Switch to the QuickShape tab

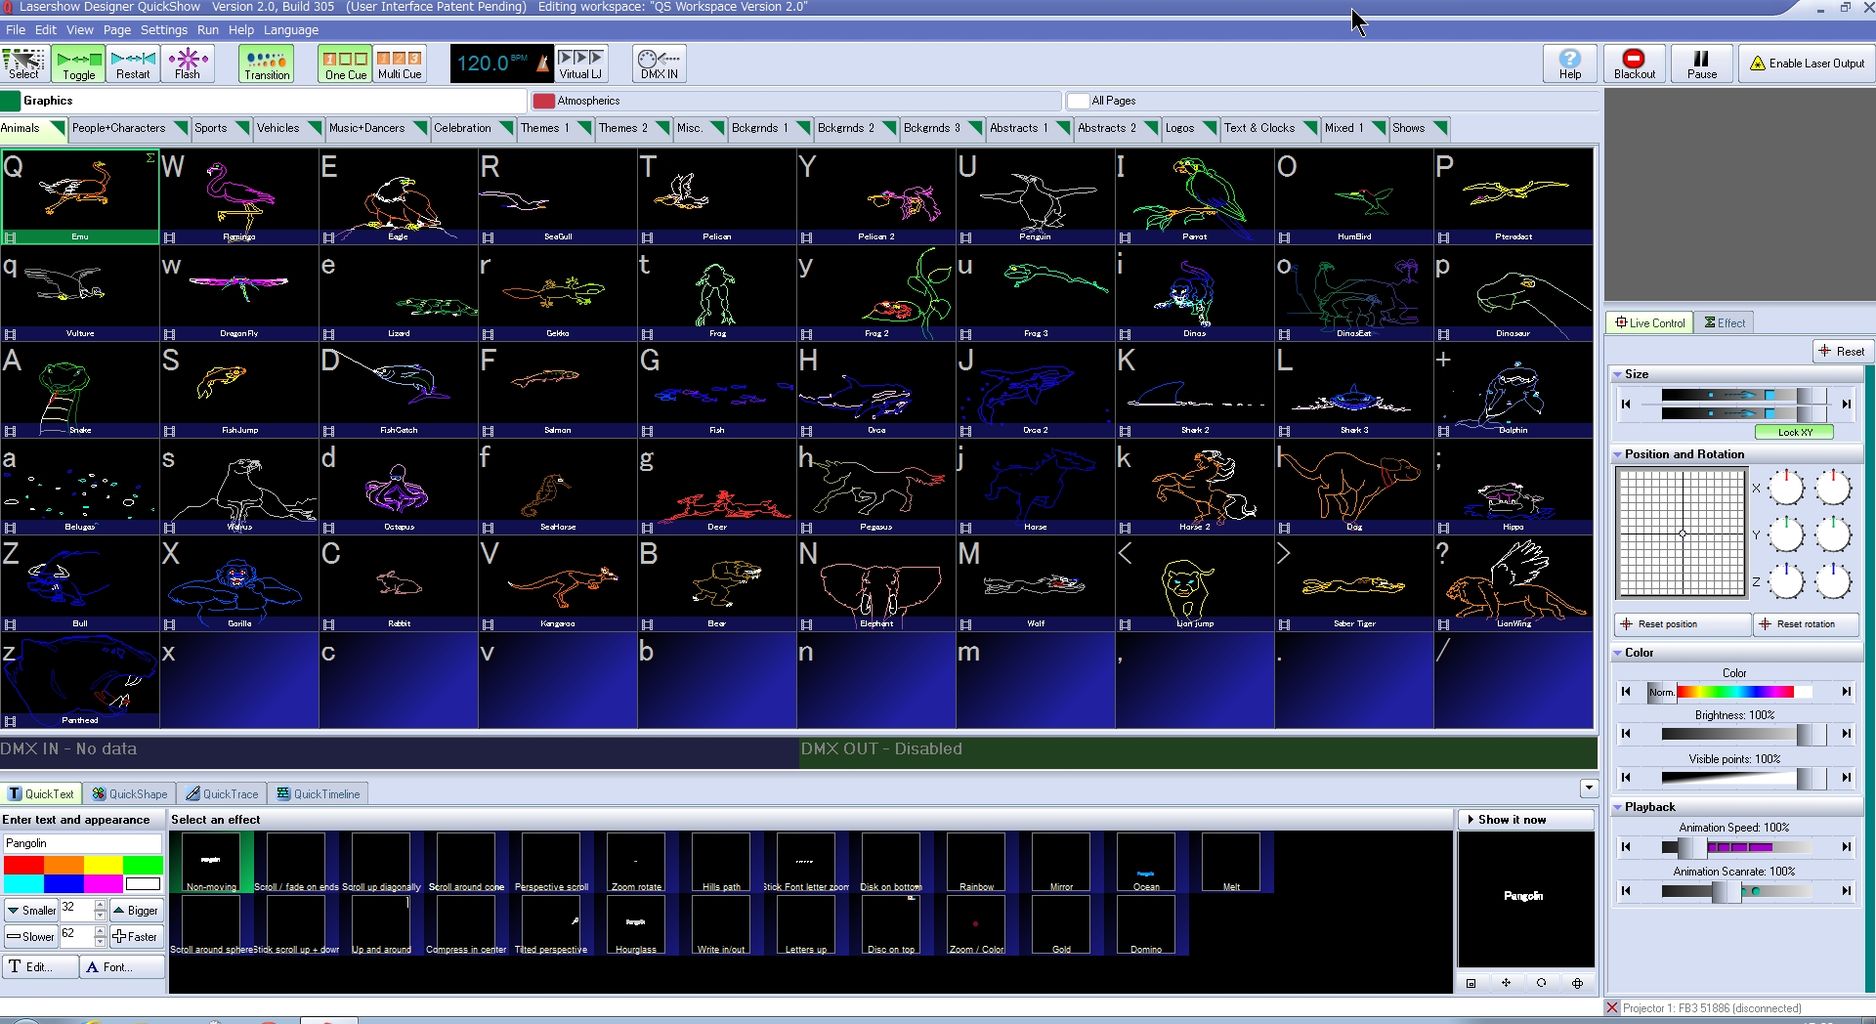(130, 794)
